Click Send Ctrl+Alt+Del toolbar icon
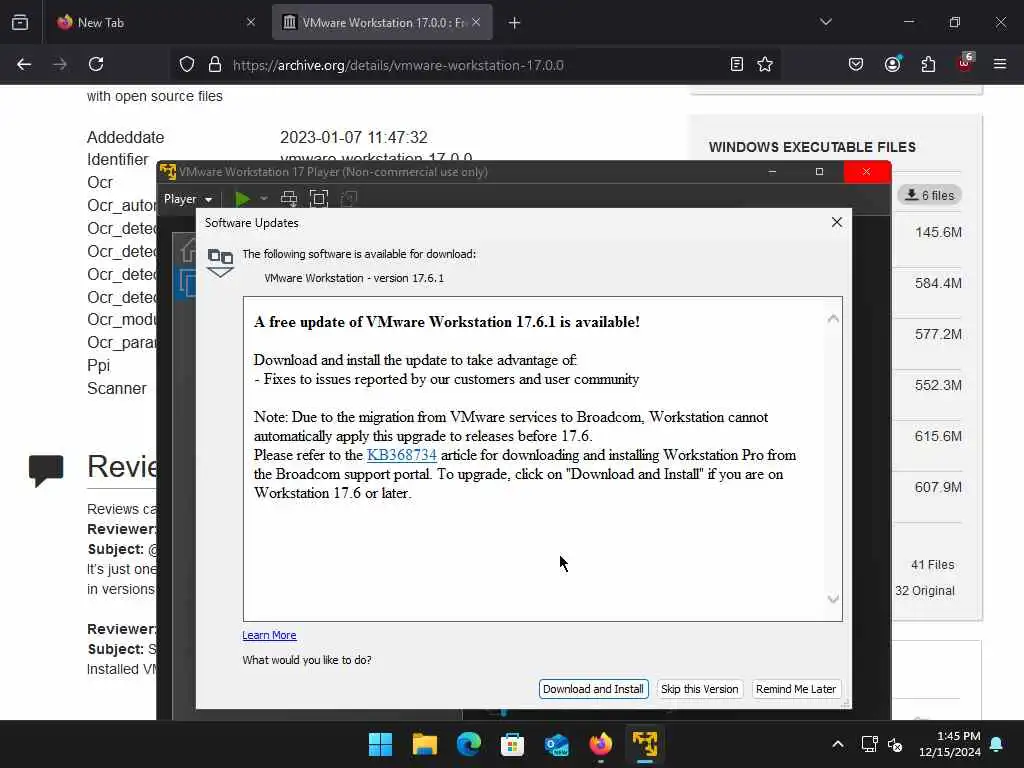 (289, 199)
